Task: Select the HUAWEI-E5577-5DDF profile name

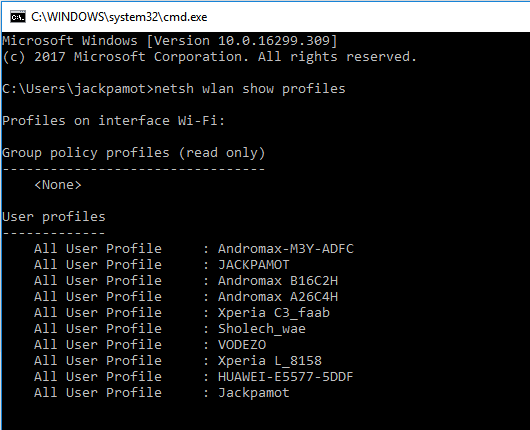Action: tap(286, 377)
